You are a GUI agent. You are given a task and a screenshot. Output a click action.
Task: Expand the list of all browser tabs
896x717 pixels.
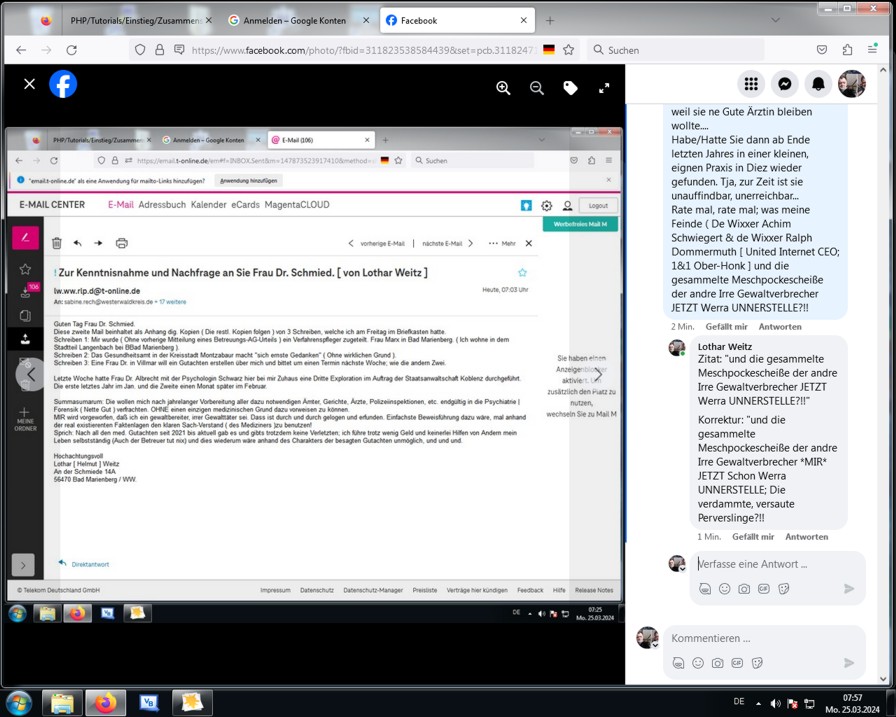tap(775, 20)
